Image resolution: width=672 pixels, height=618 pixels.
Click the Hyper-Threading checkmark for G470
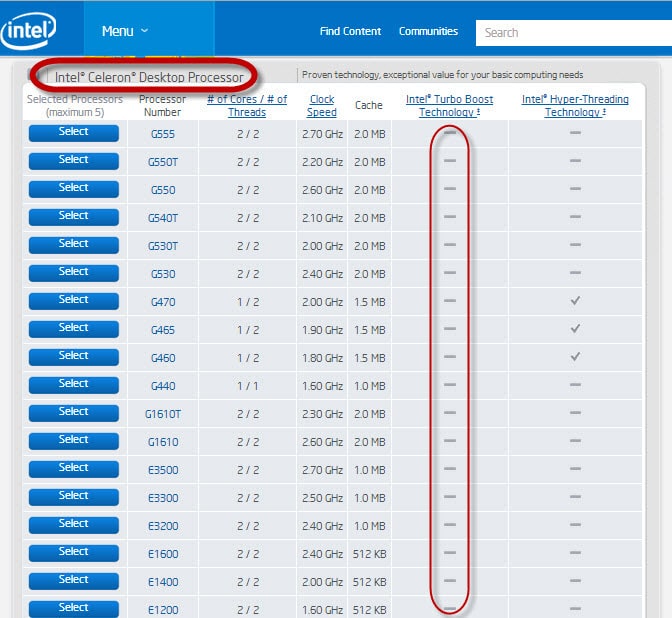click(575, 301)
